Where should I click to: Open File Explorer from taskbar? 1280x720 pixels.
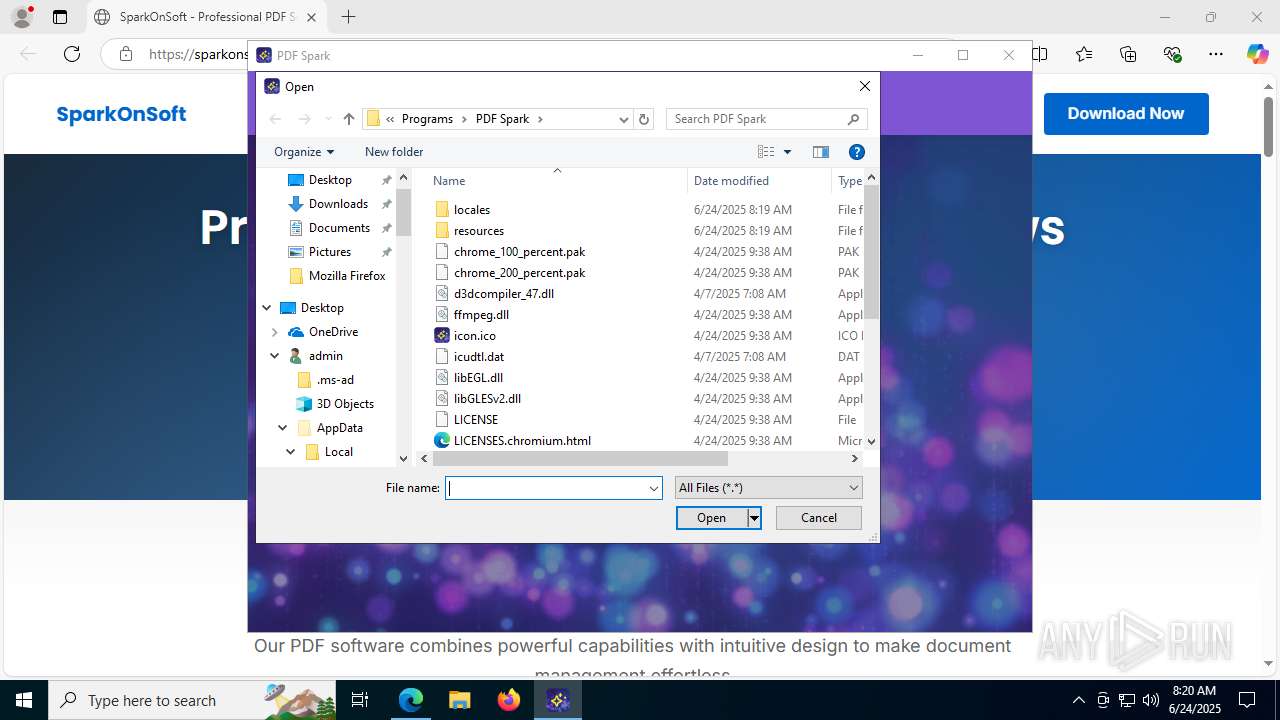pos(459,700)
